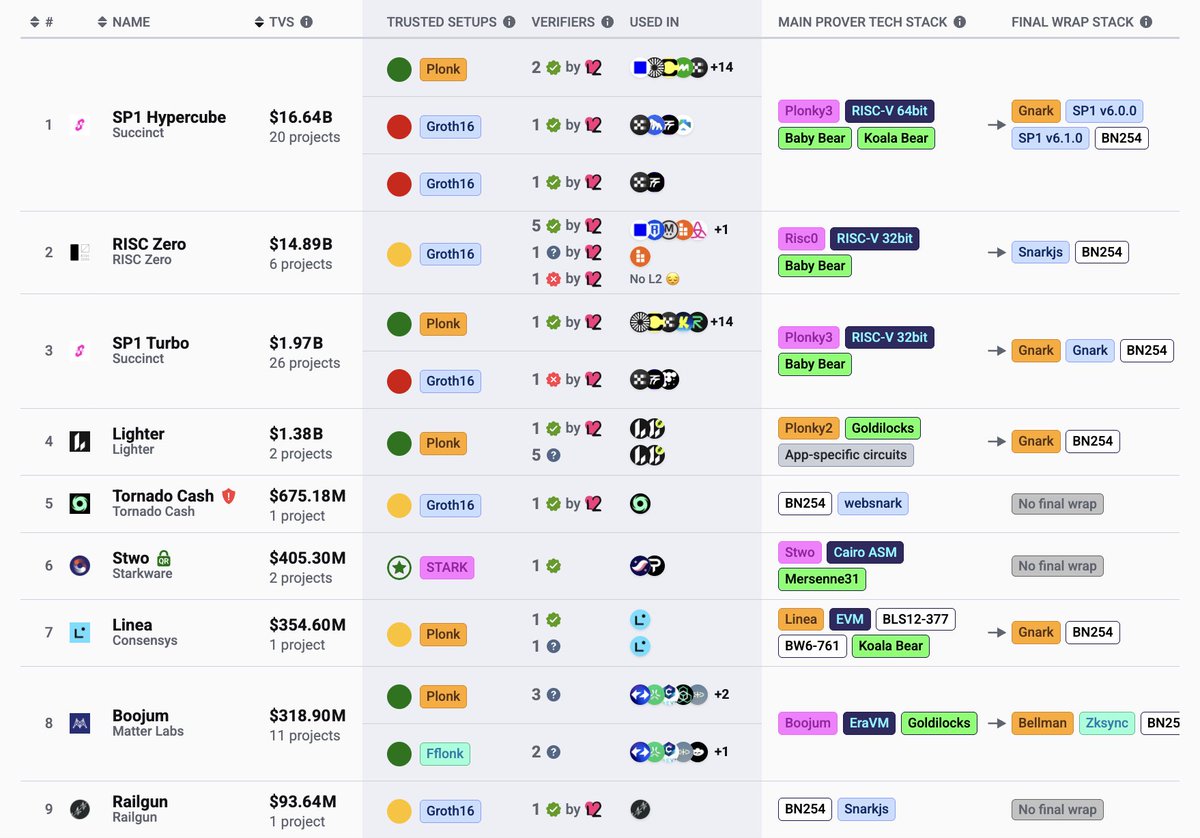Open the SP1 Hypercube project link
1200x838 pixels.
click(x=169, y=117)
